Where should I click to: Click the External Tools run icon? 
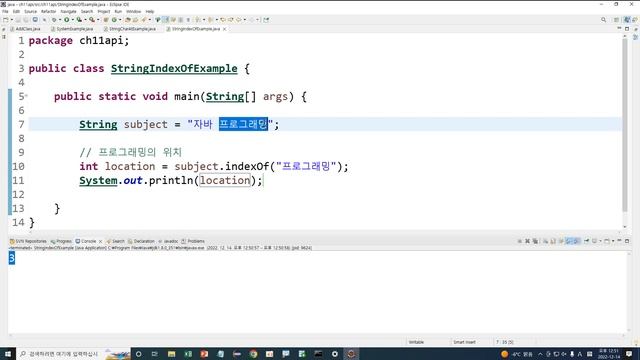(x=92, y=20)
